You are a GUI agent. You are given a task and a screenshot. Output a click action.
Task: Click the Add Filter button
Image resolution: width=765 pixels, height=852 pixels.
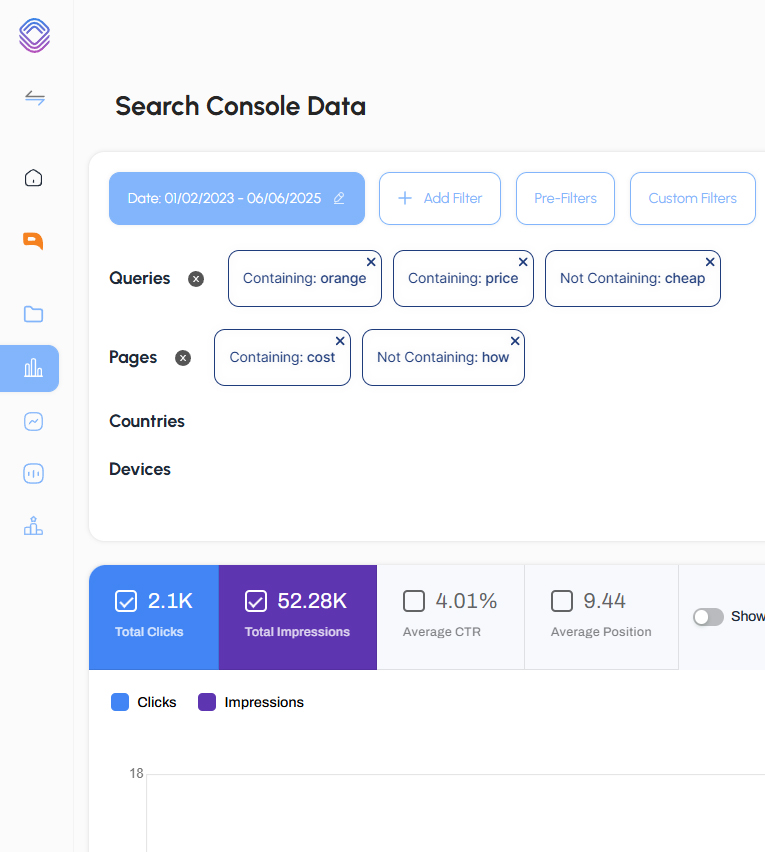click(x=440, y=198)
